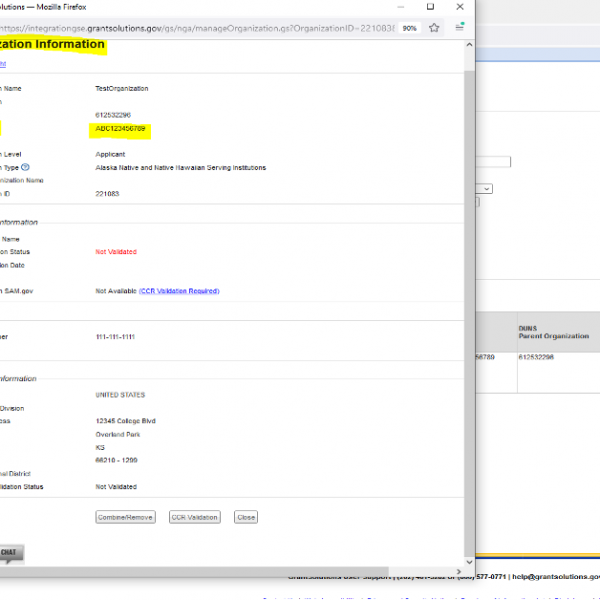Screen dimensions: 600x600
Task: Click the vertical scrollbar of the popup
Action: pyautogui.click(x=470, y=300)
